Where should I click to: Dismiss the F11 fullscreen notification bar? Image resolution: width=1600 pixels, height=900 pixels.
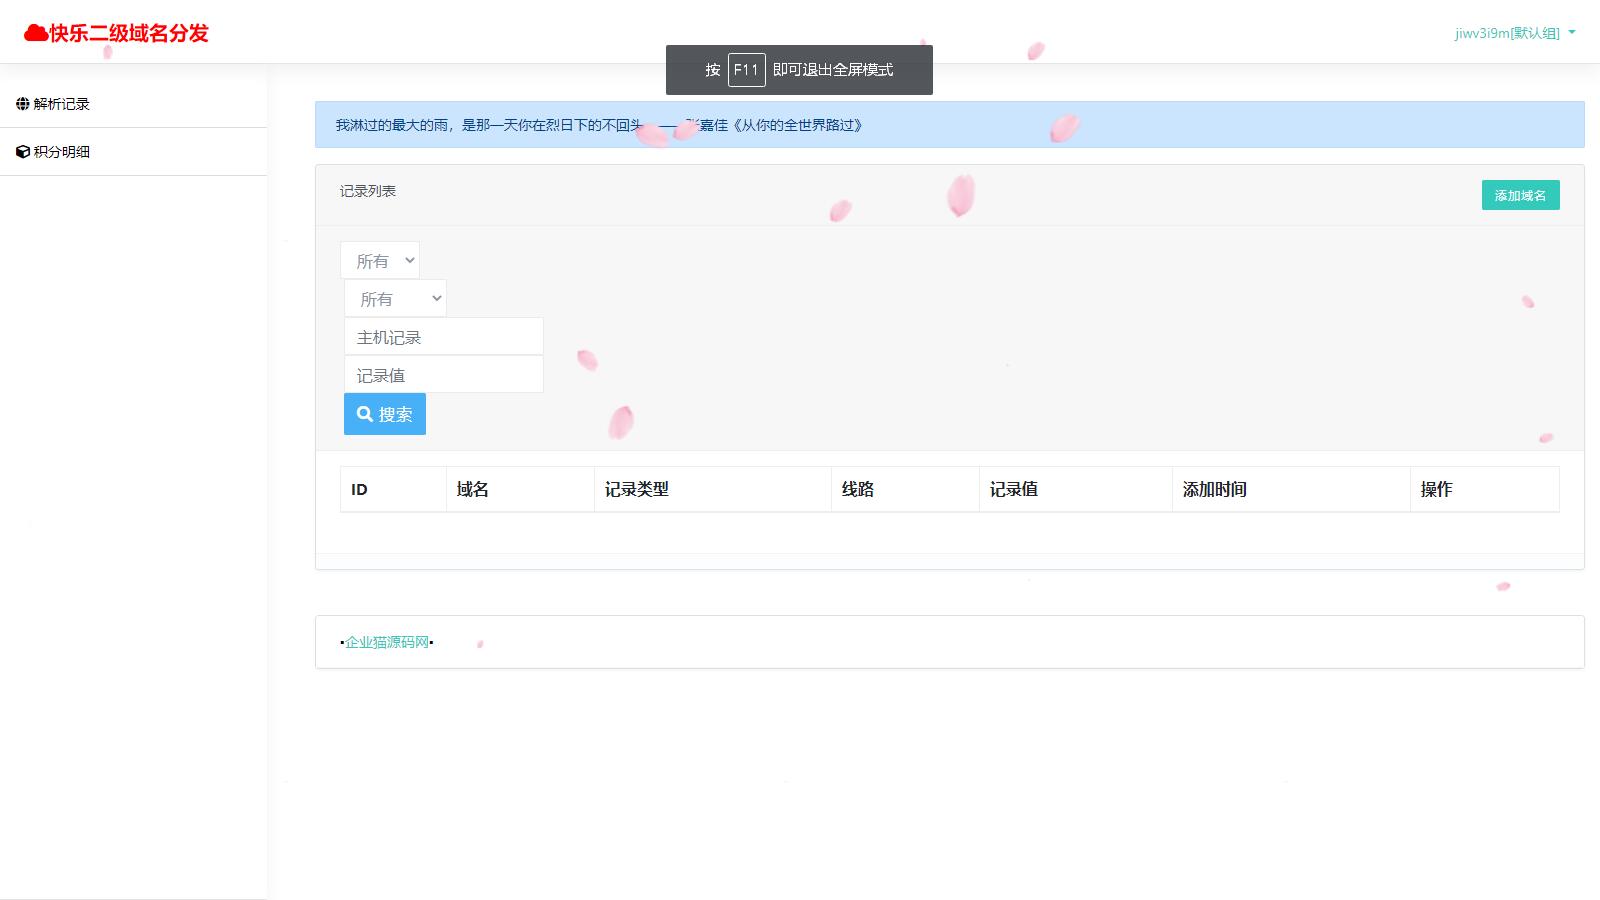coord(798,70)
